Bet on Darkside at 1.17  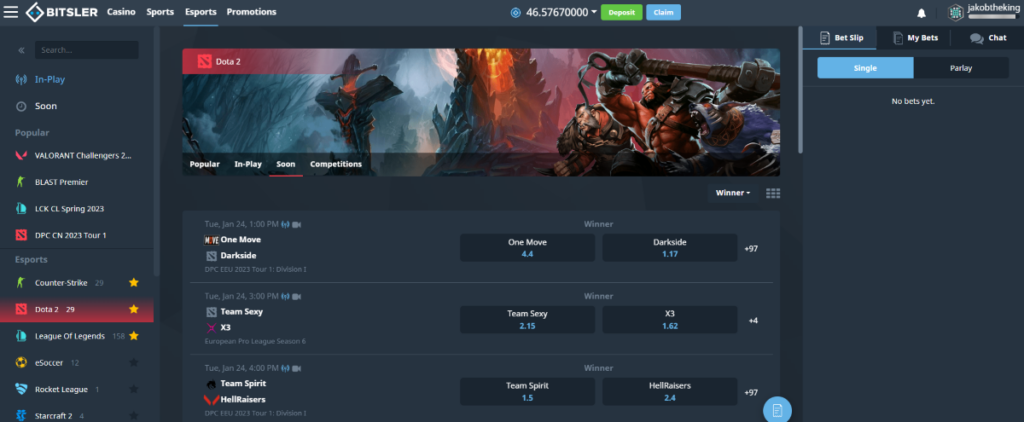pos(669,248)
